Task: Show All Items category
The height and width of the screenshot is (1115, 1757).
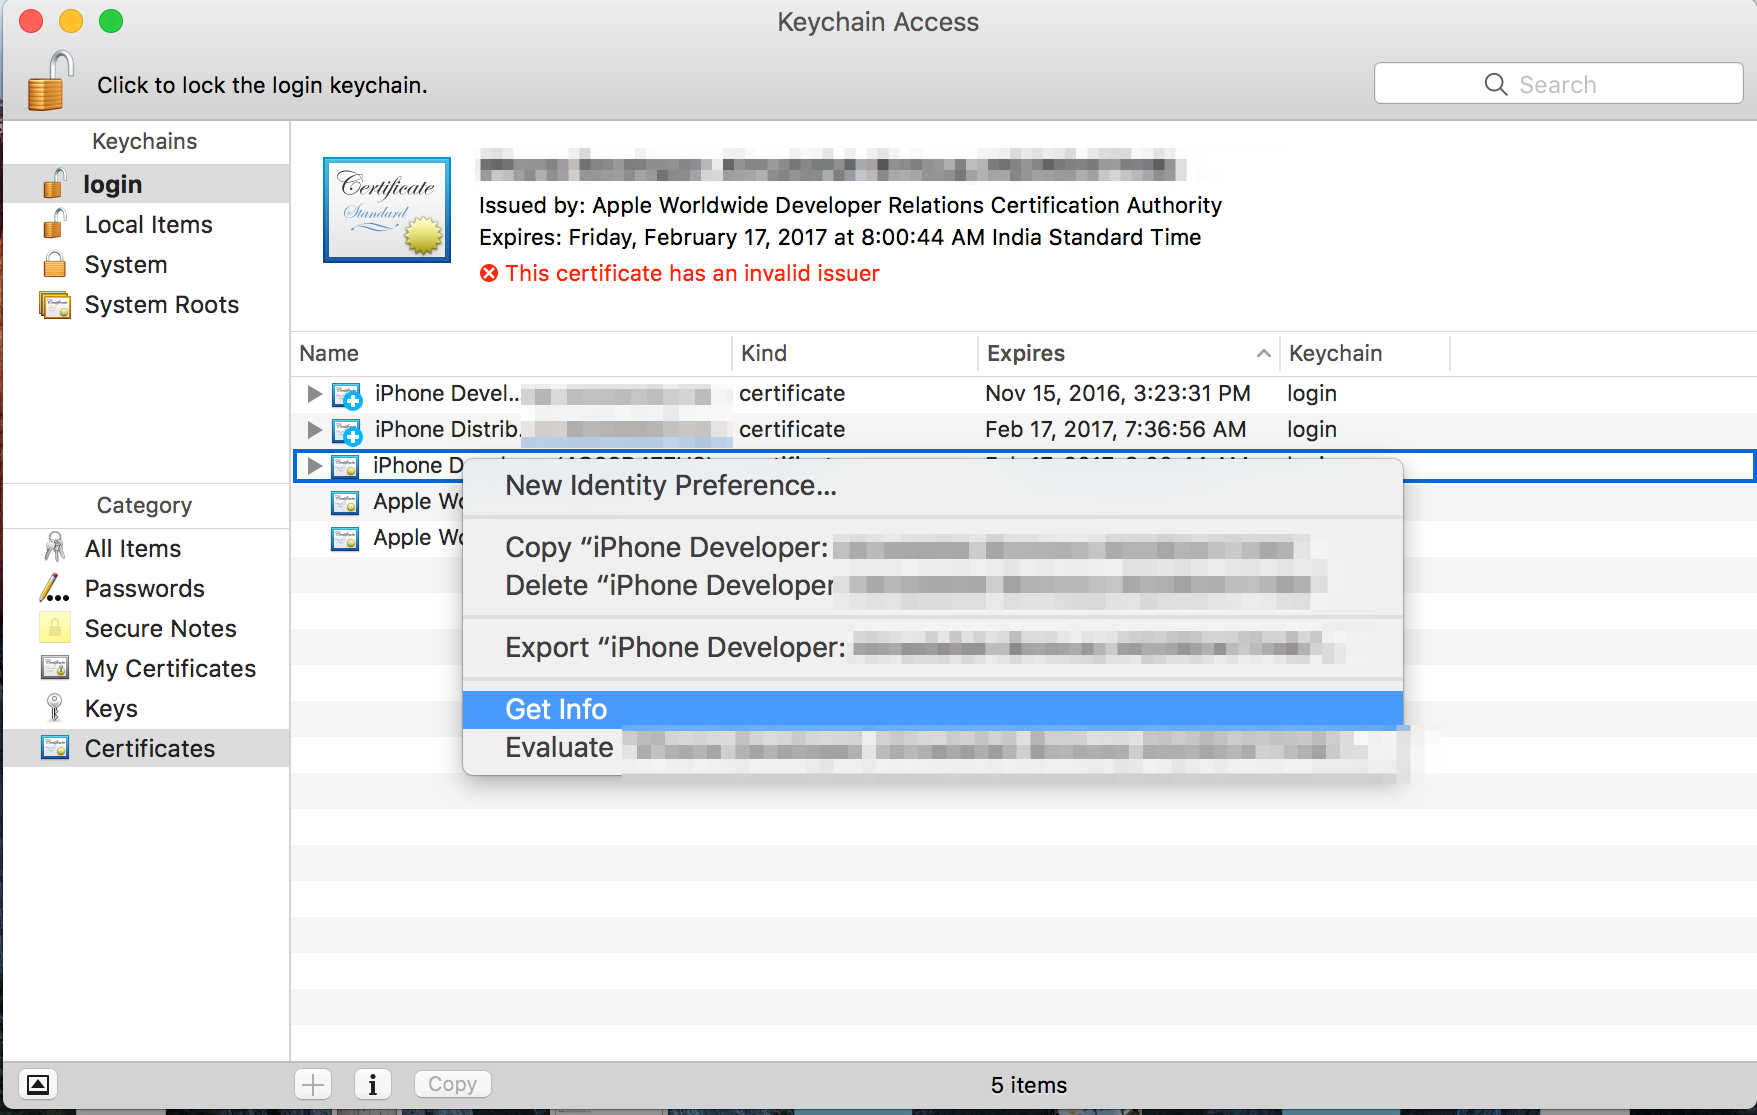Action: point(146,548)
